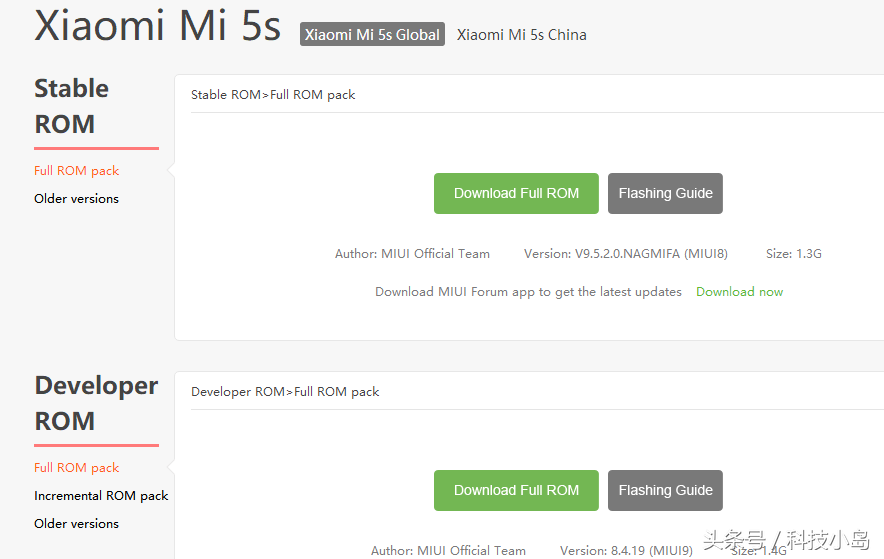Download Full ROM for Stable ROM
Image resolution: width=884 pixels, height=559 pixels.
(x=516, y=193)
